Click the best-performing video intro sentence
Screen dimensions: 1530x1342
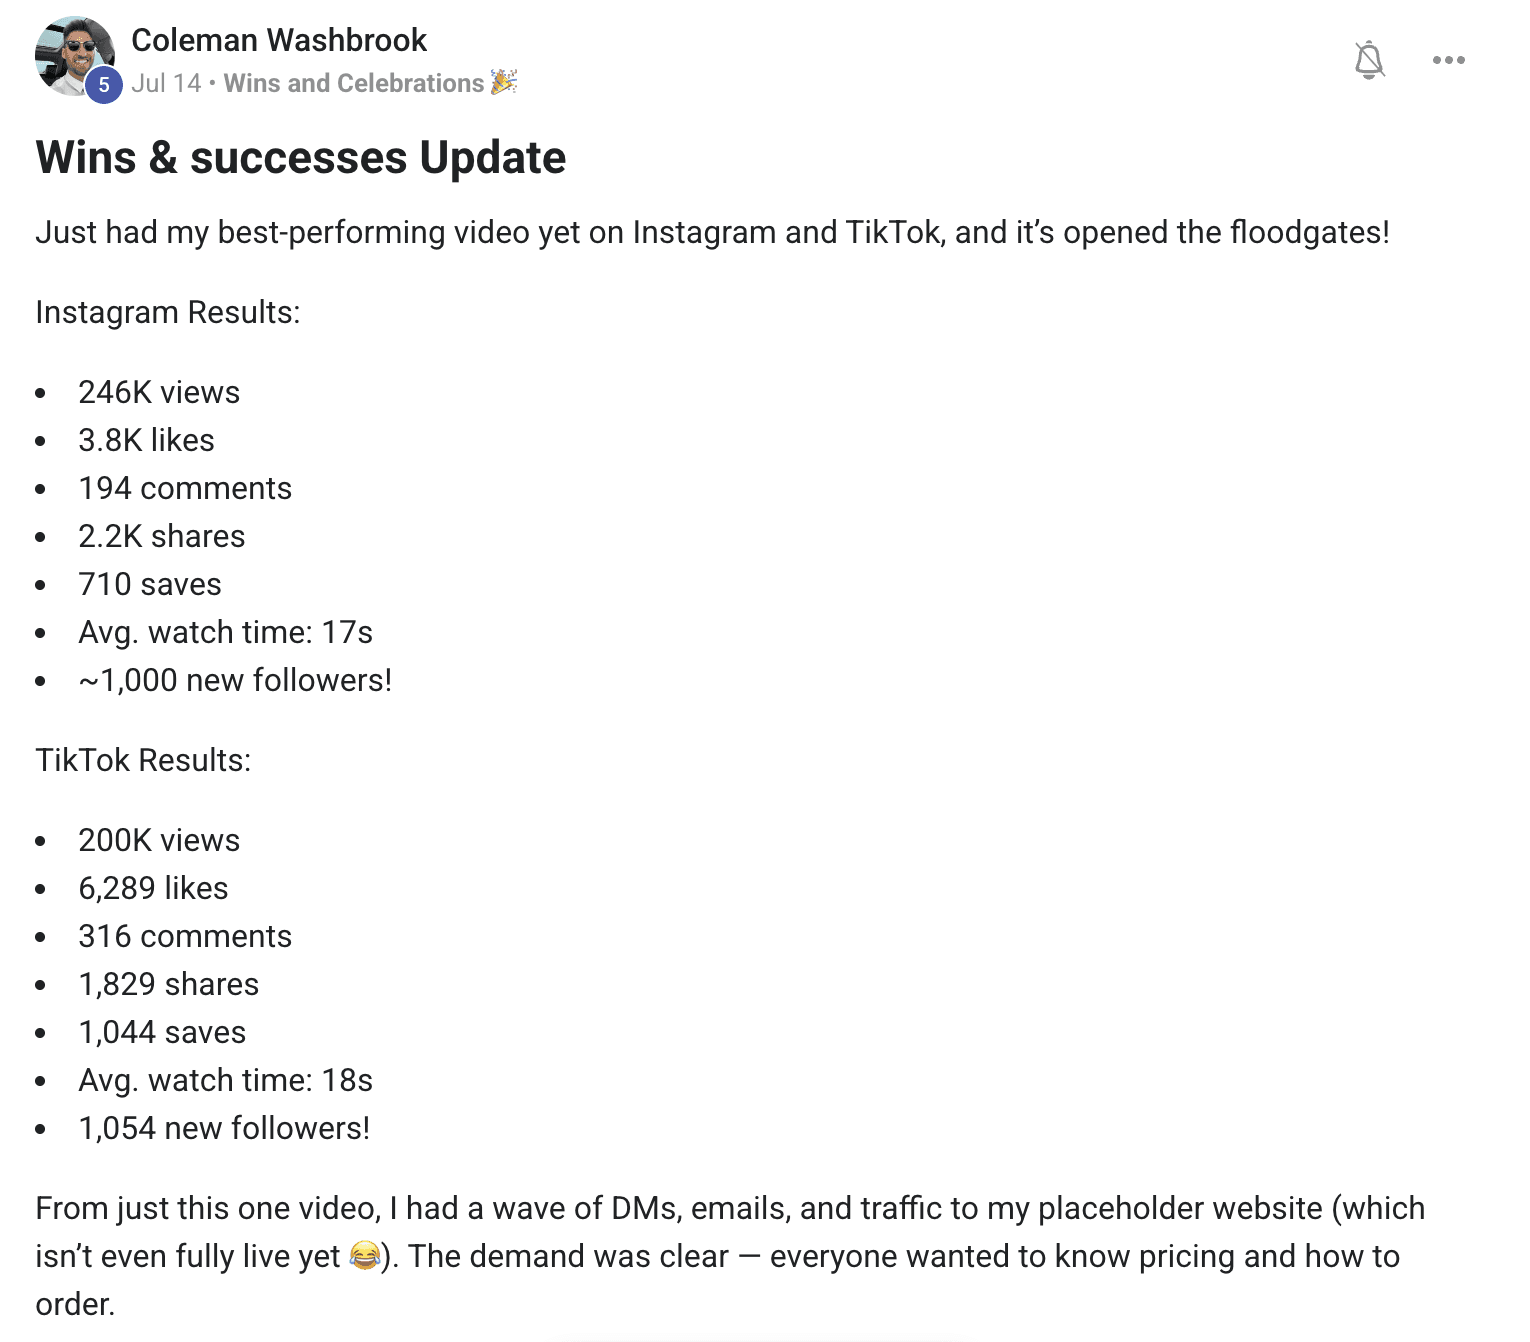[712, 232]
